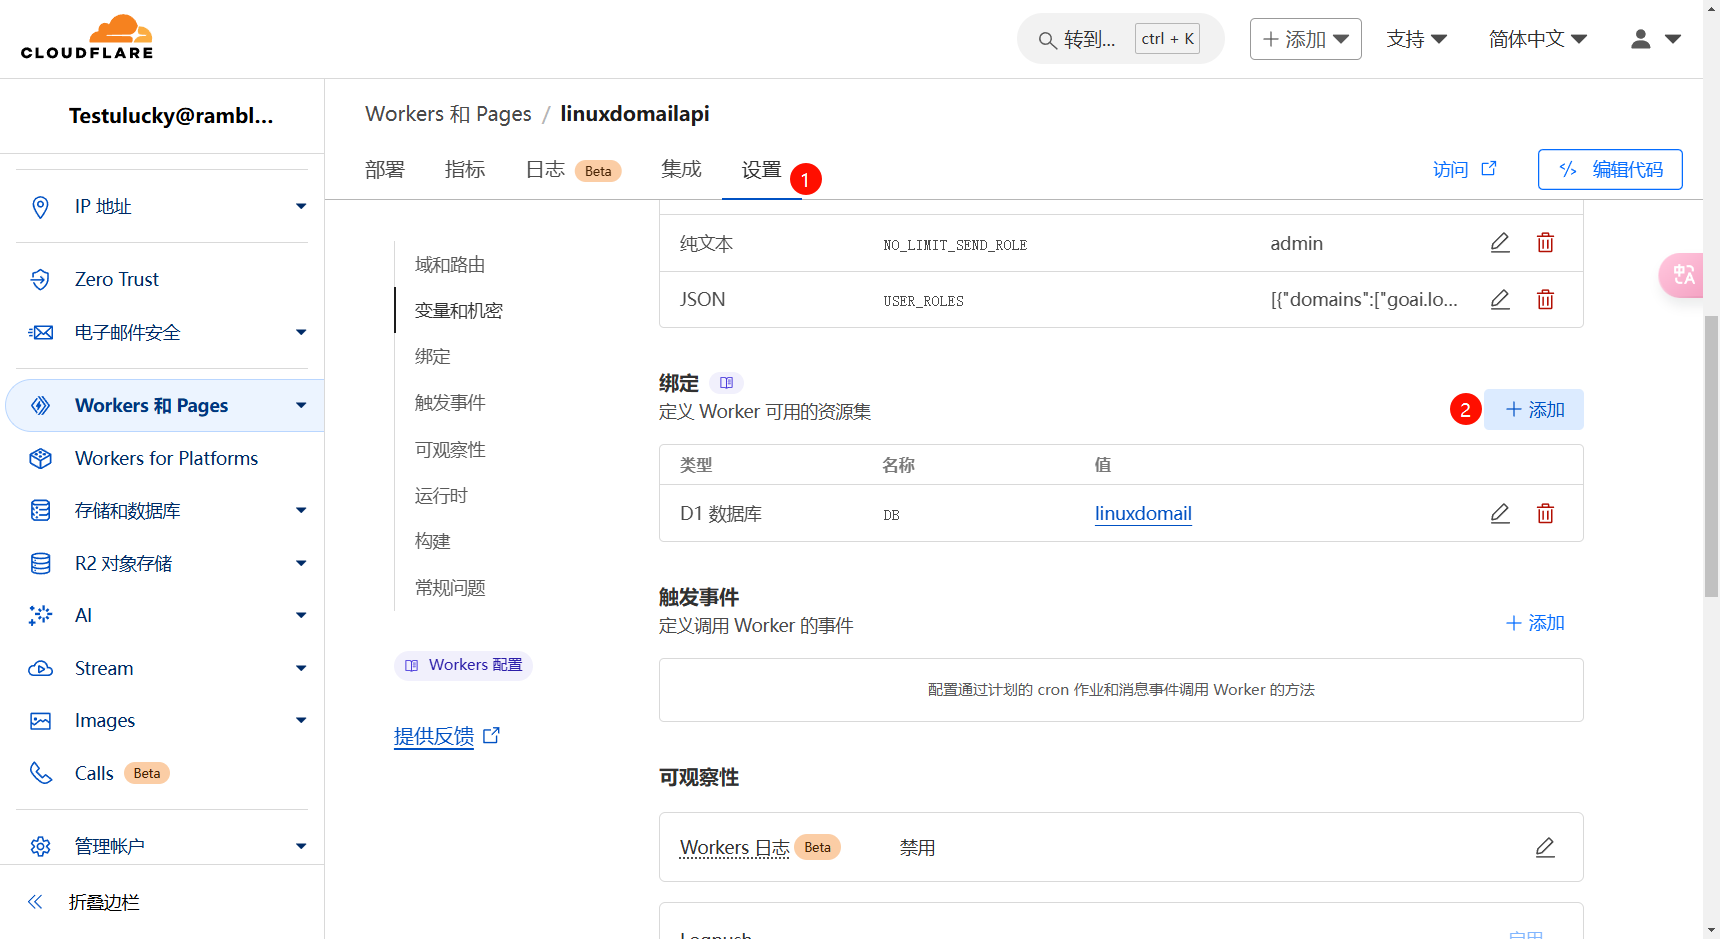Image resolution: width=1720 pixels, height=939 pixels.
Task: Select 运行时 in settings navigation
Action: [x=441, y=496]
